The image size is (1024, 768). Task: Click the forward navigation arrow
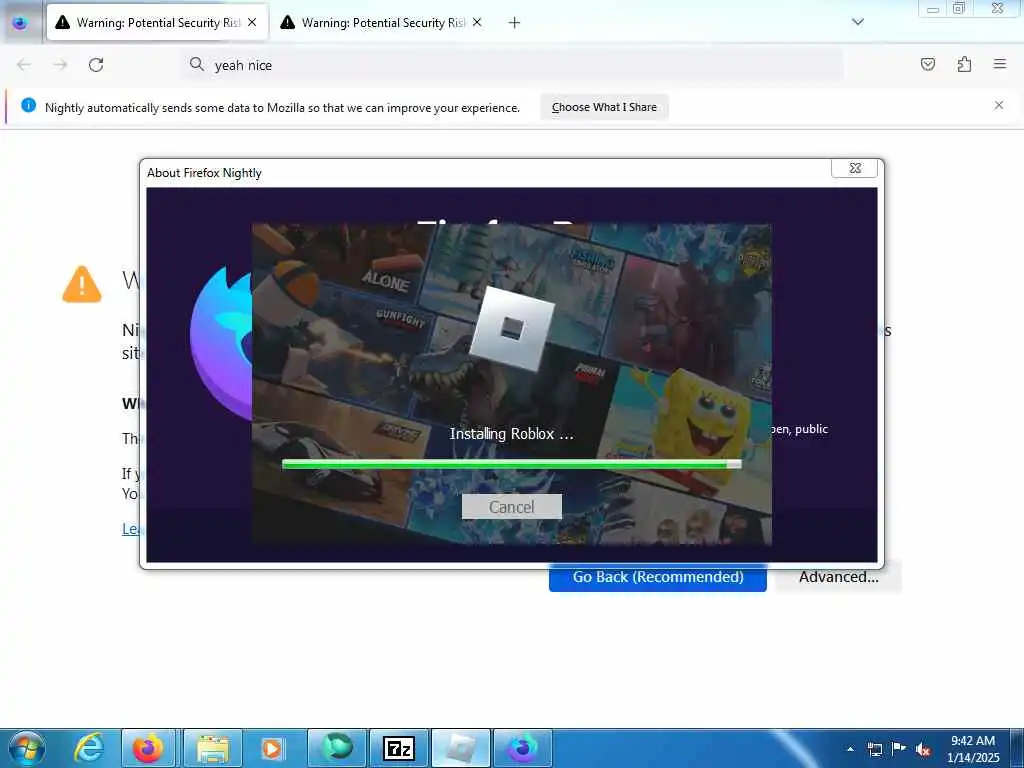60,65
